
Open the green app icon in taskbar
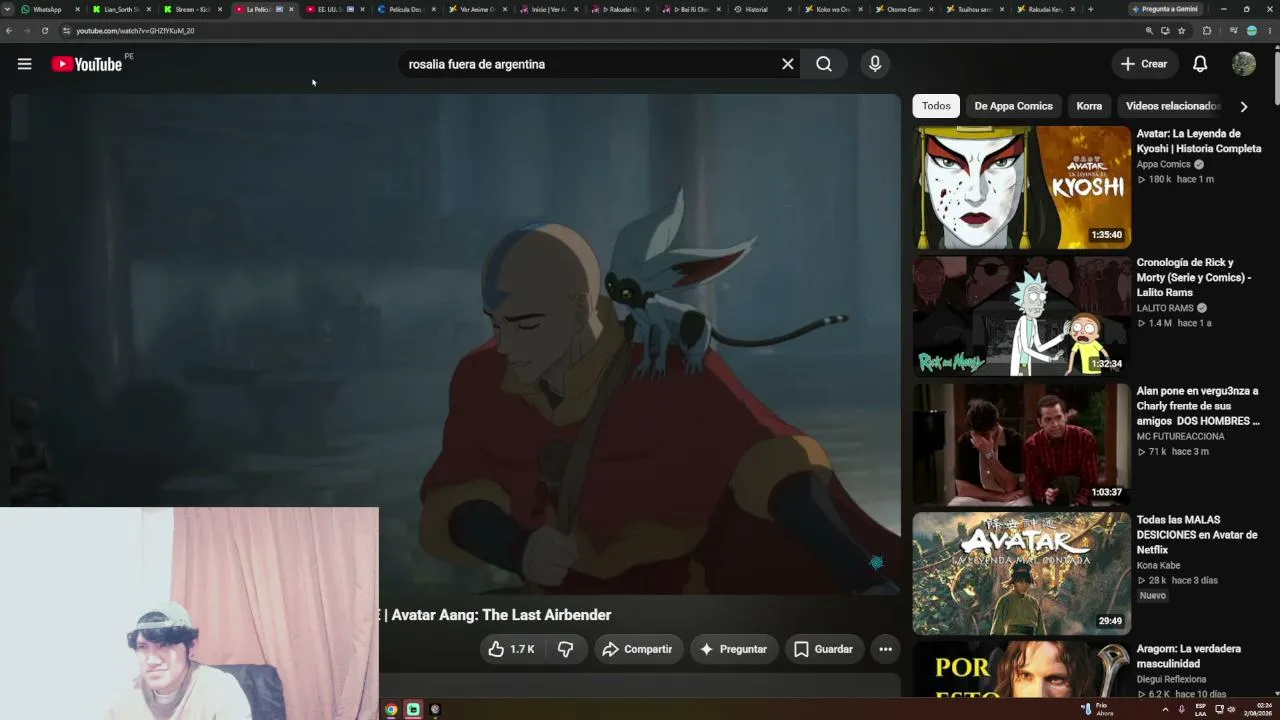pyautogui.click(x=413, y=709)
